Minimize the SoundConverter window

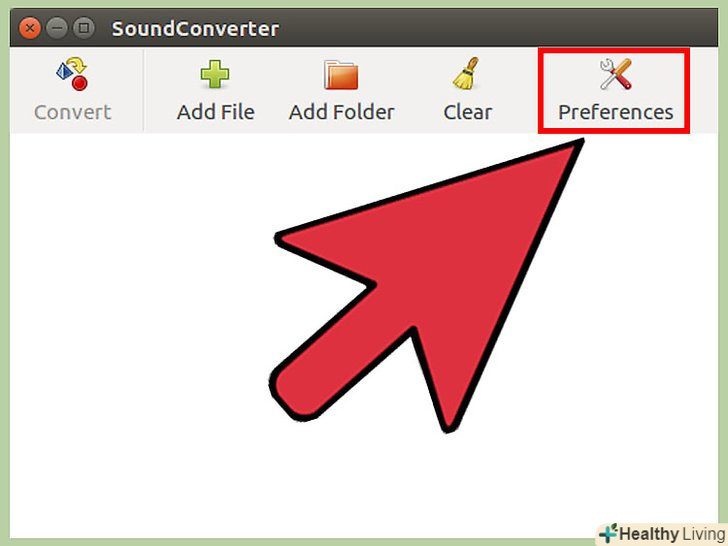point(57,28)
